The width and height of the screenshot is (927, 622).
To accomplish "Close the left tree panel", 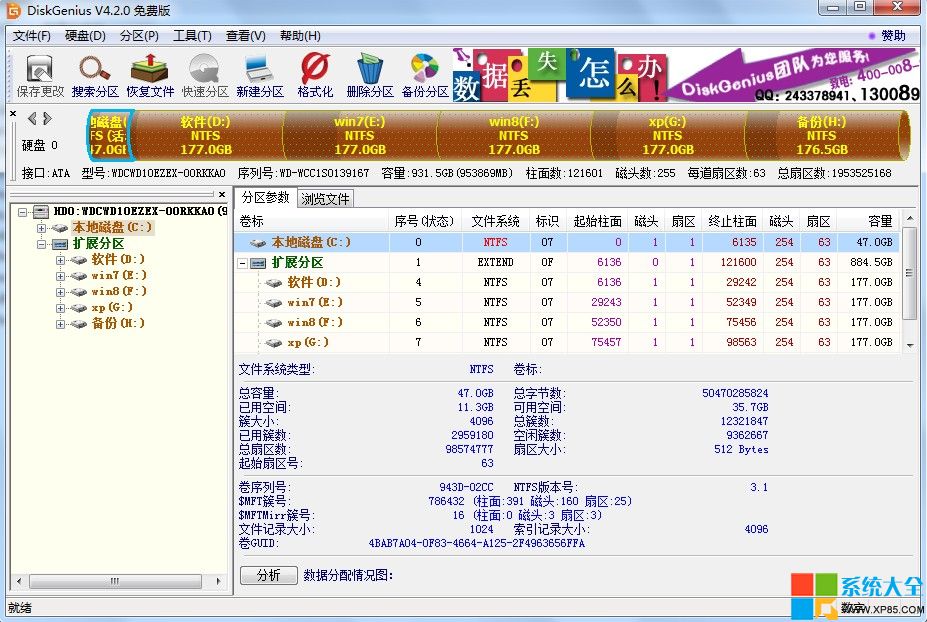I will (222, 194).
